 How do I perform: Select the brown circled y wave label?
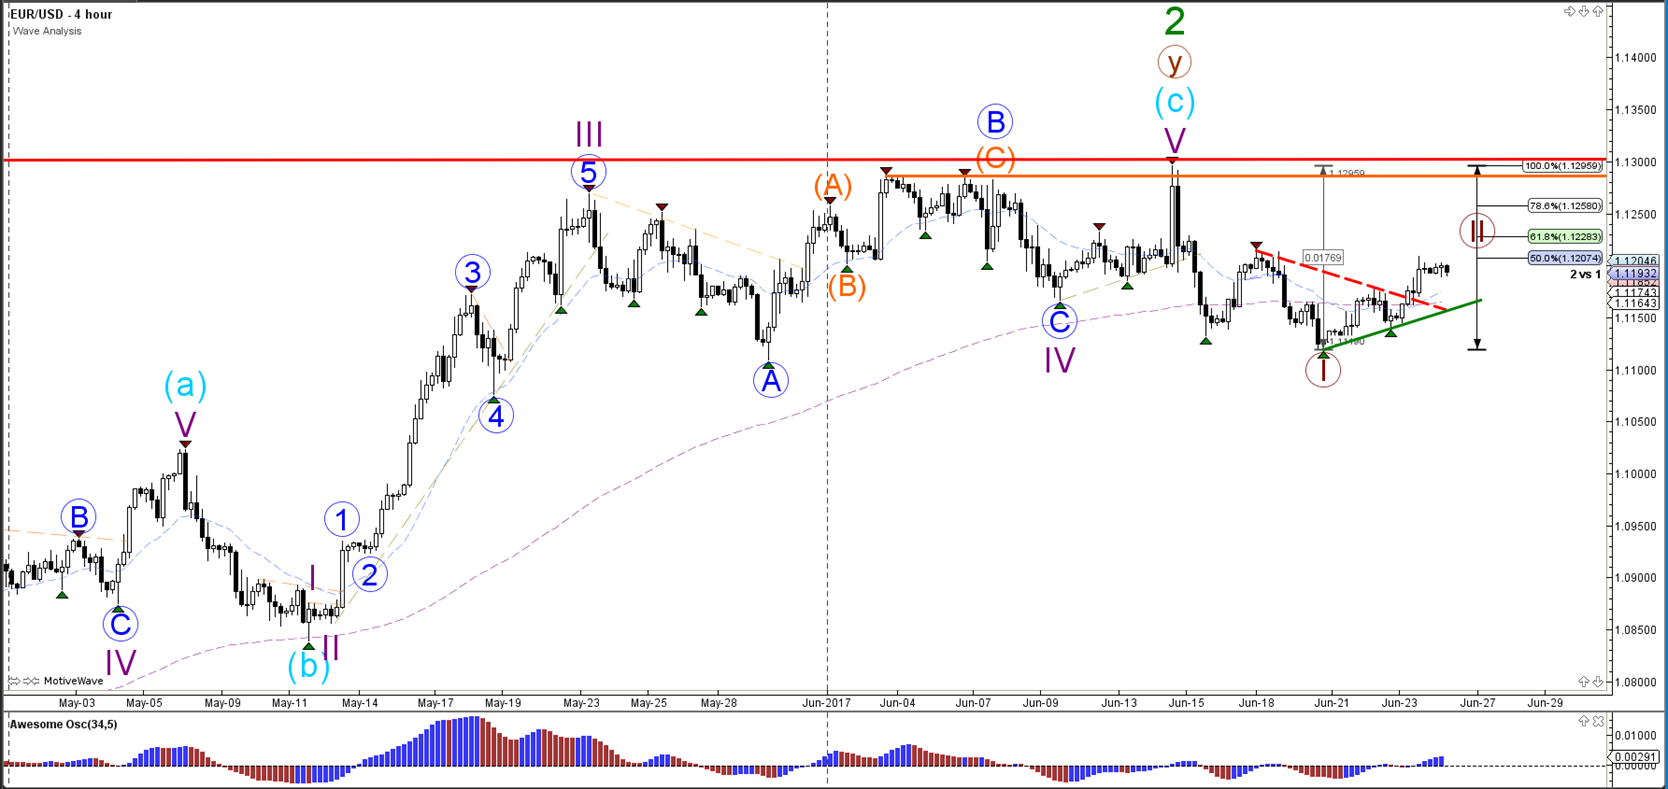[x=1175, y=62]
